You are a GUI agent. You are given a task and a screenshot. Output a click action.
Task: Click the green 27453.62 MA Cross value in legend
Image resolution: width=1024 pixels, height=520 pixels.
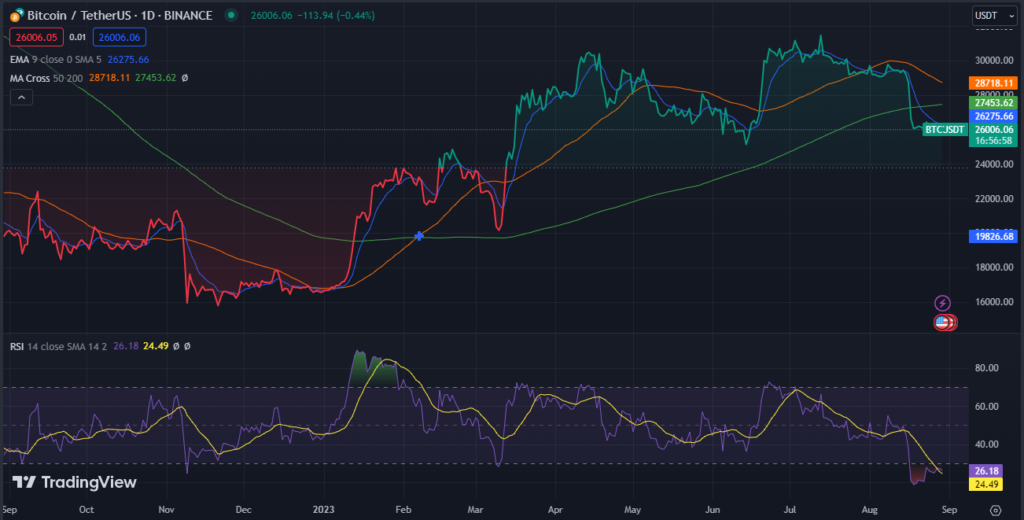pos(155,78)
